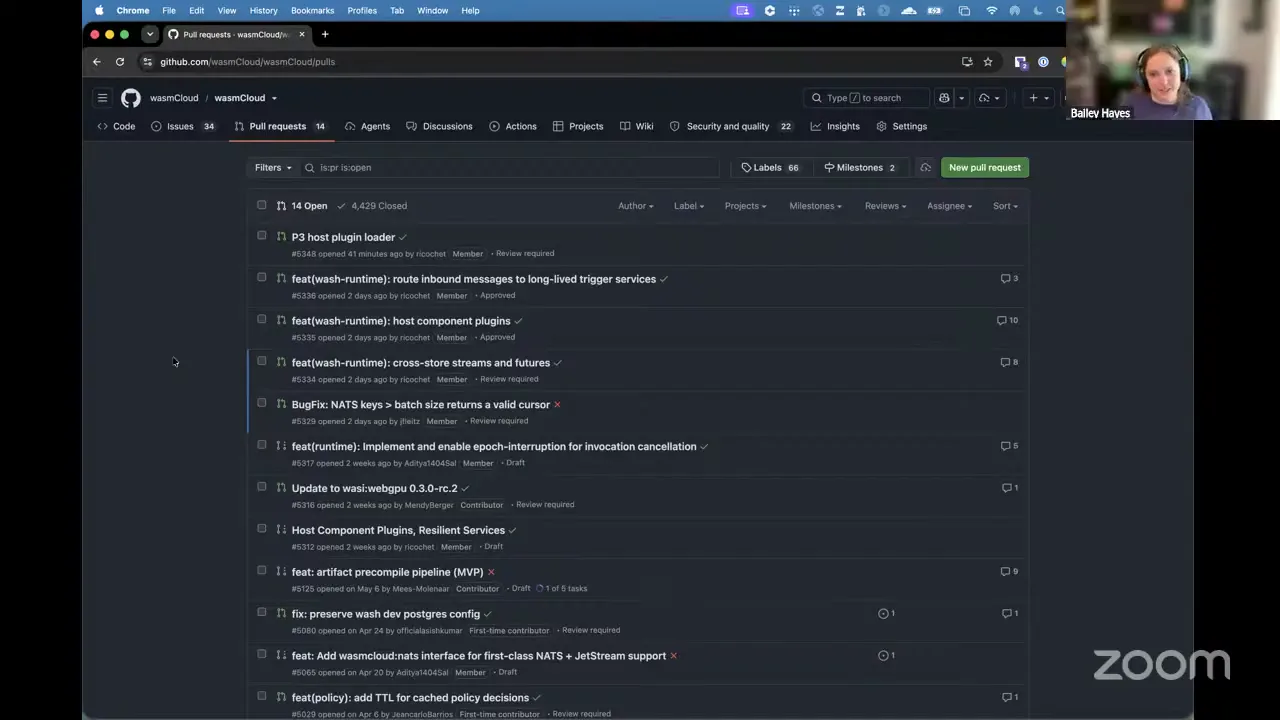Screen dimensions: 1280x720
Task: Check the BugFix NATS keys PR box
Action: point(262,404)
